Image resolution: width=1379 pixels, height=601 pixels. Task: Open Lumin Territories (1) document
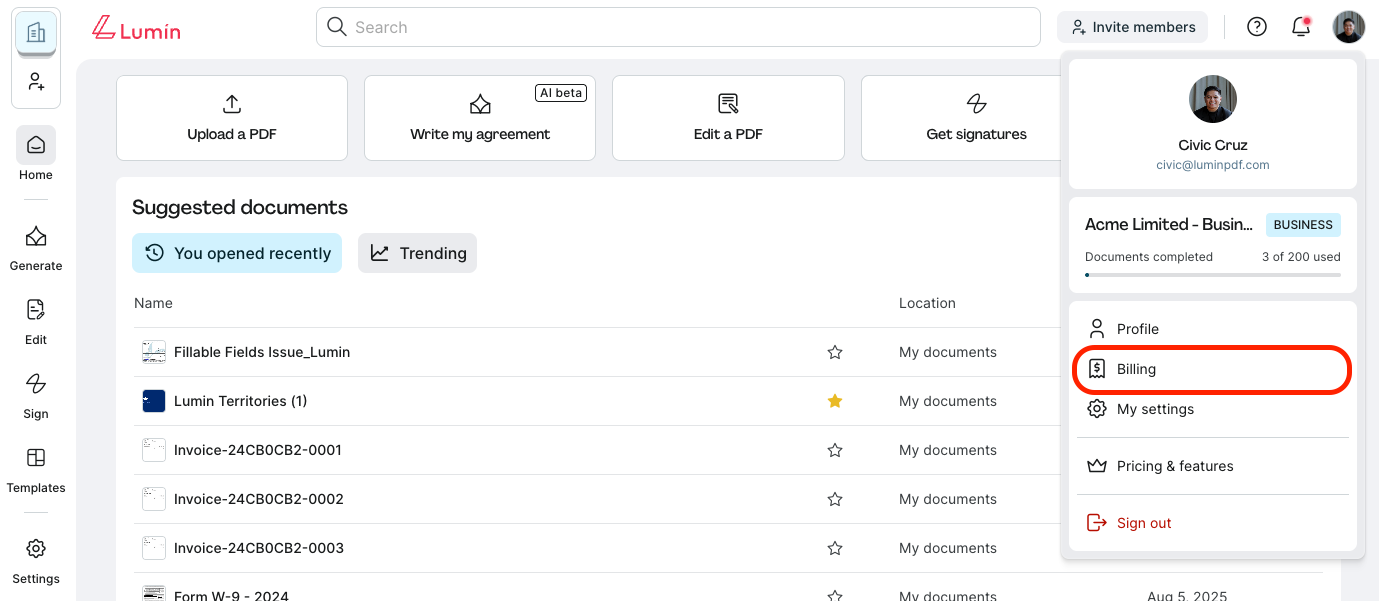click(x=240, y=401)
